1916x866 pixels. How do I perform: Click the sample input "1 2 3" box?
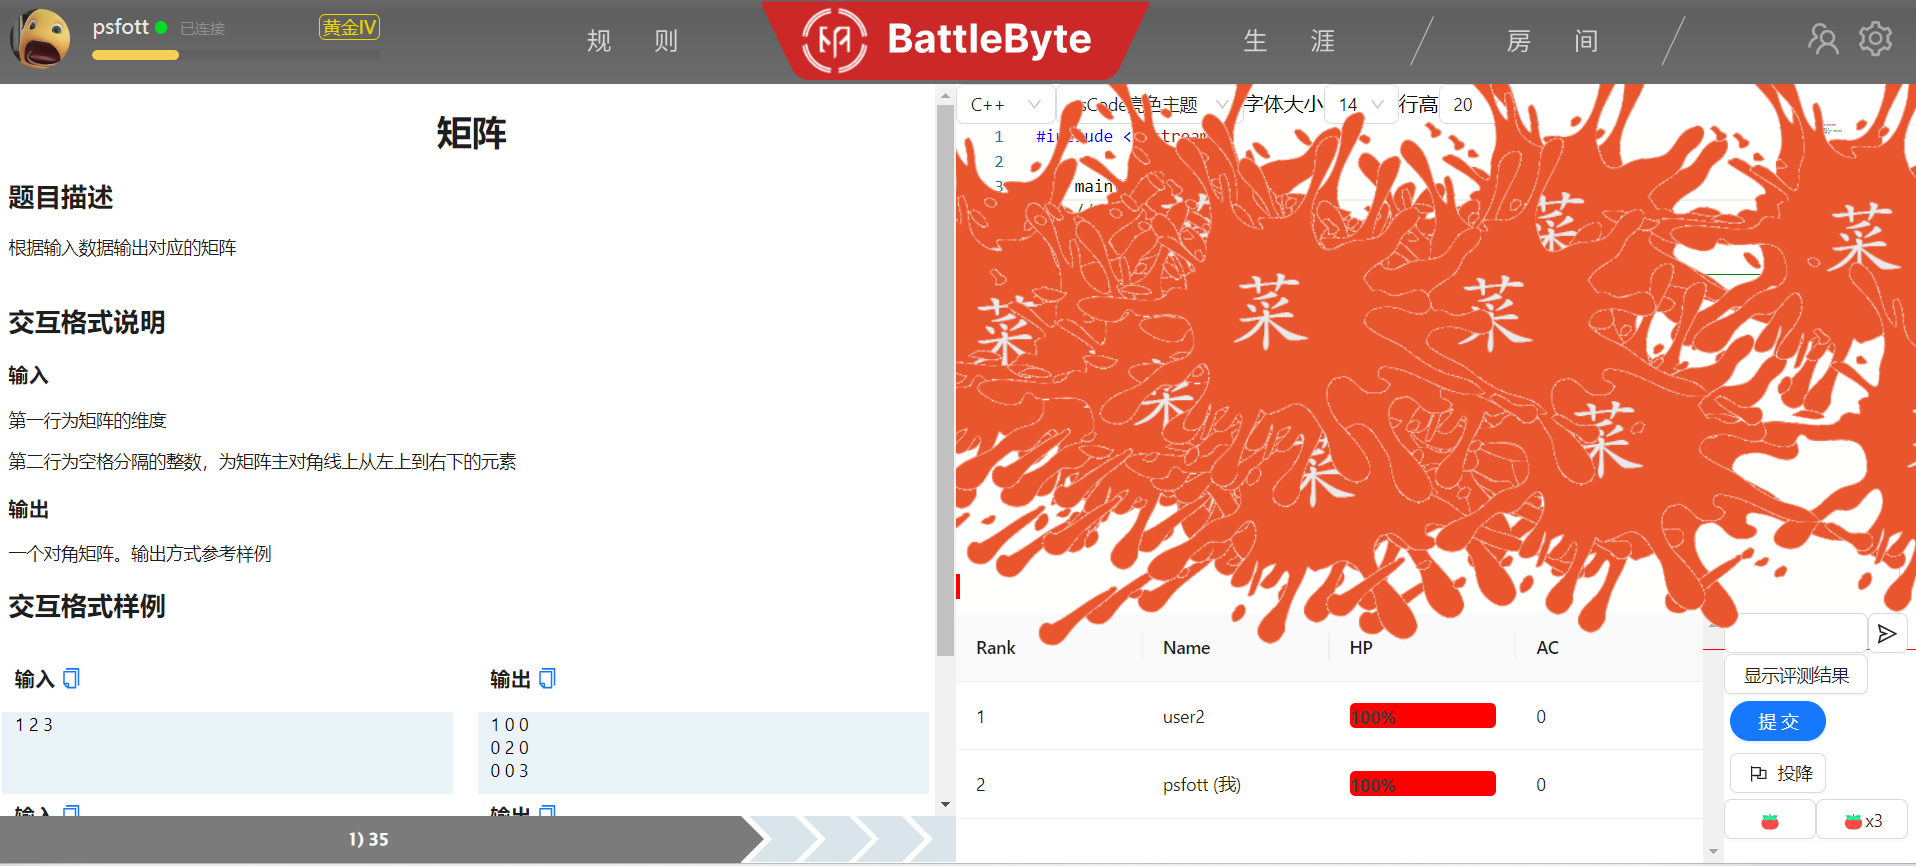[228, 752]
